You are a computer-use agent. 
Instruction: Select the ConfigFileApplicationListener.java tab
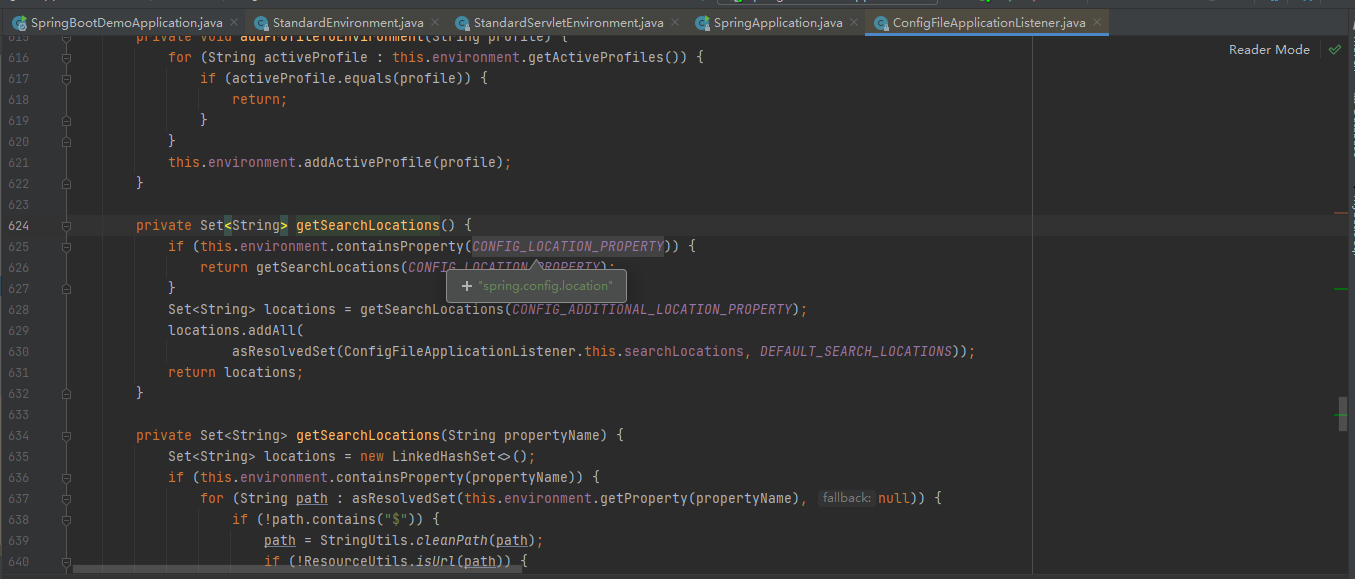988,22
